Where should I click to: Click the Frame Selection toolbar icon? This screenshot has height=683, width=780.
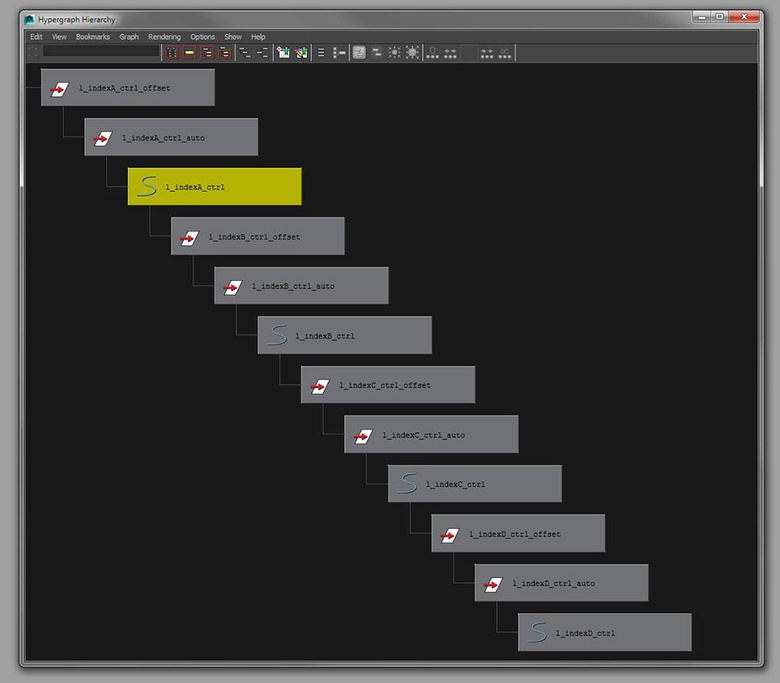189,52
